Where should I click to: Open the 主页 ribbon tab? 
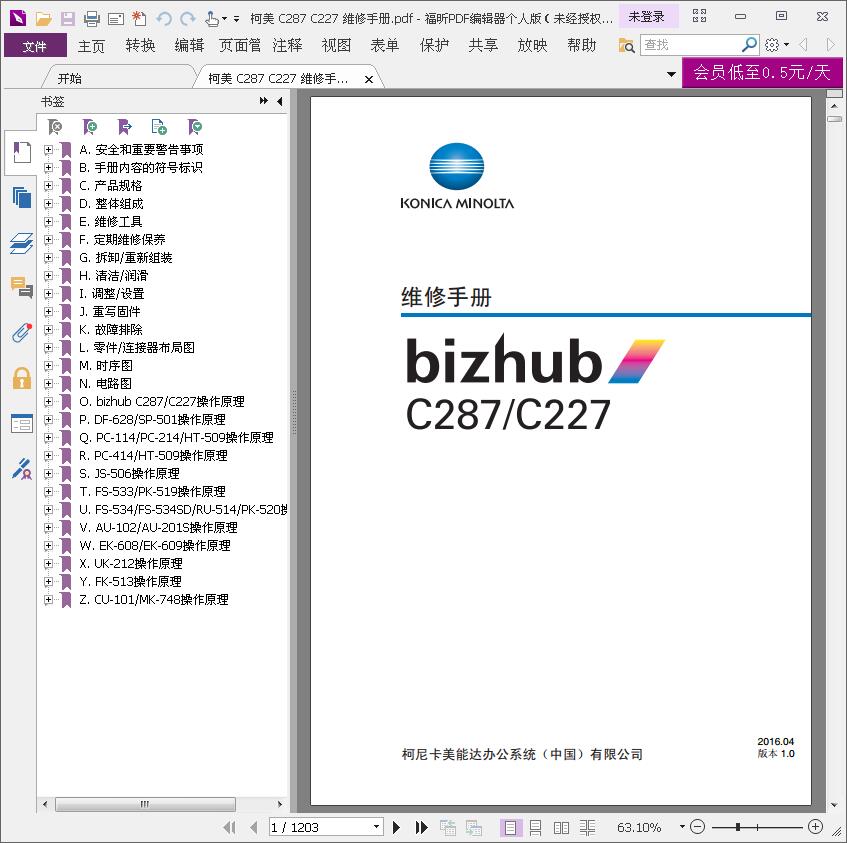91,45
